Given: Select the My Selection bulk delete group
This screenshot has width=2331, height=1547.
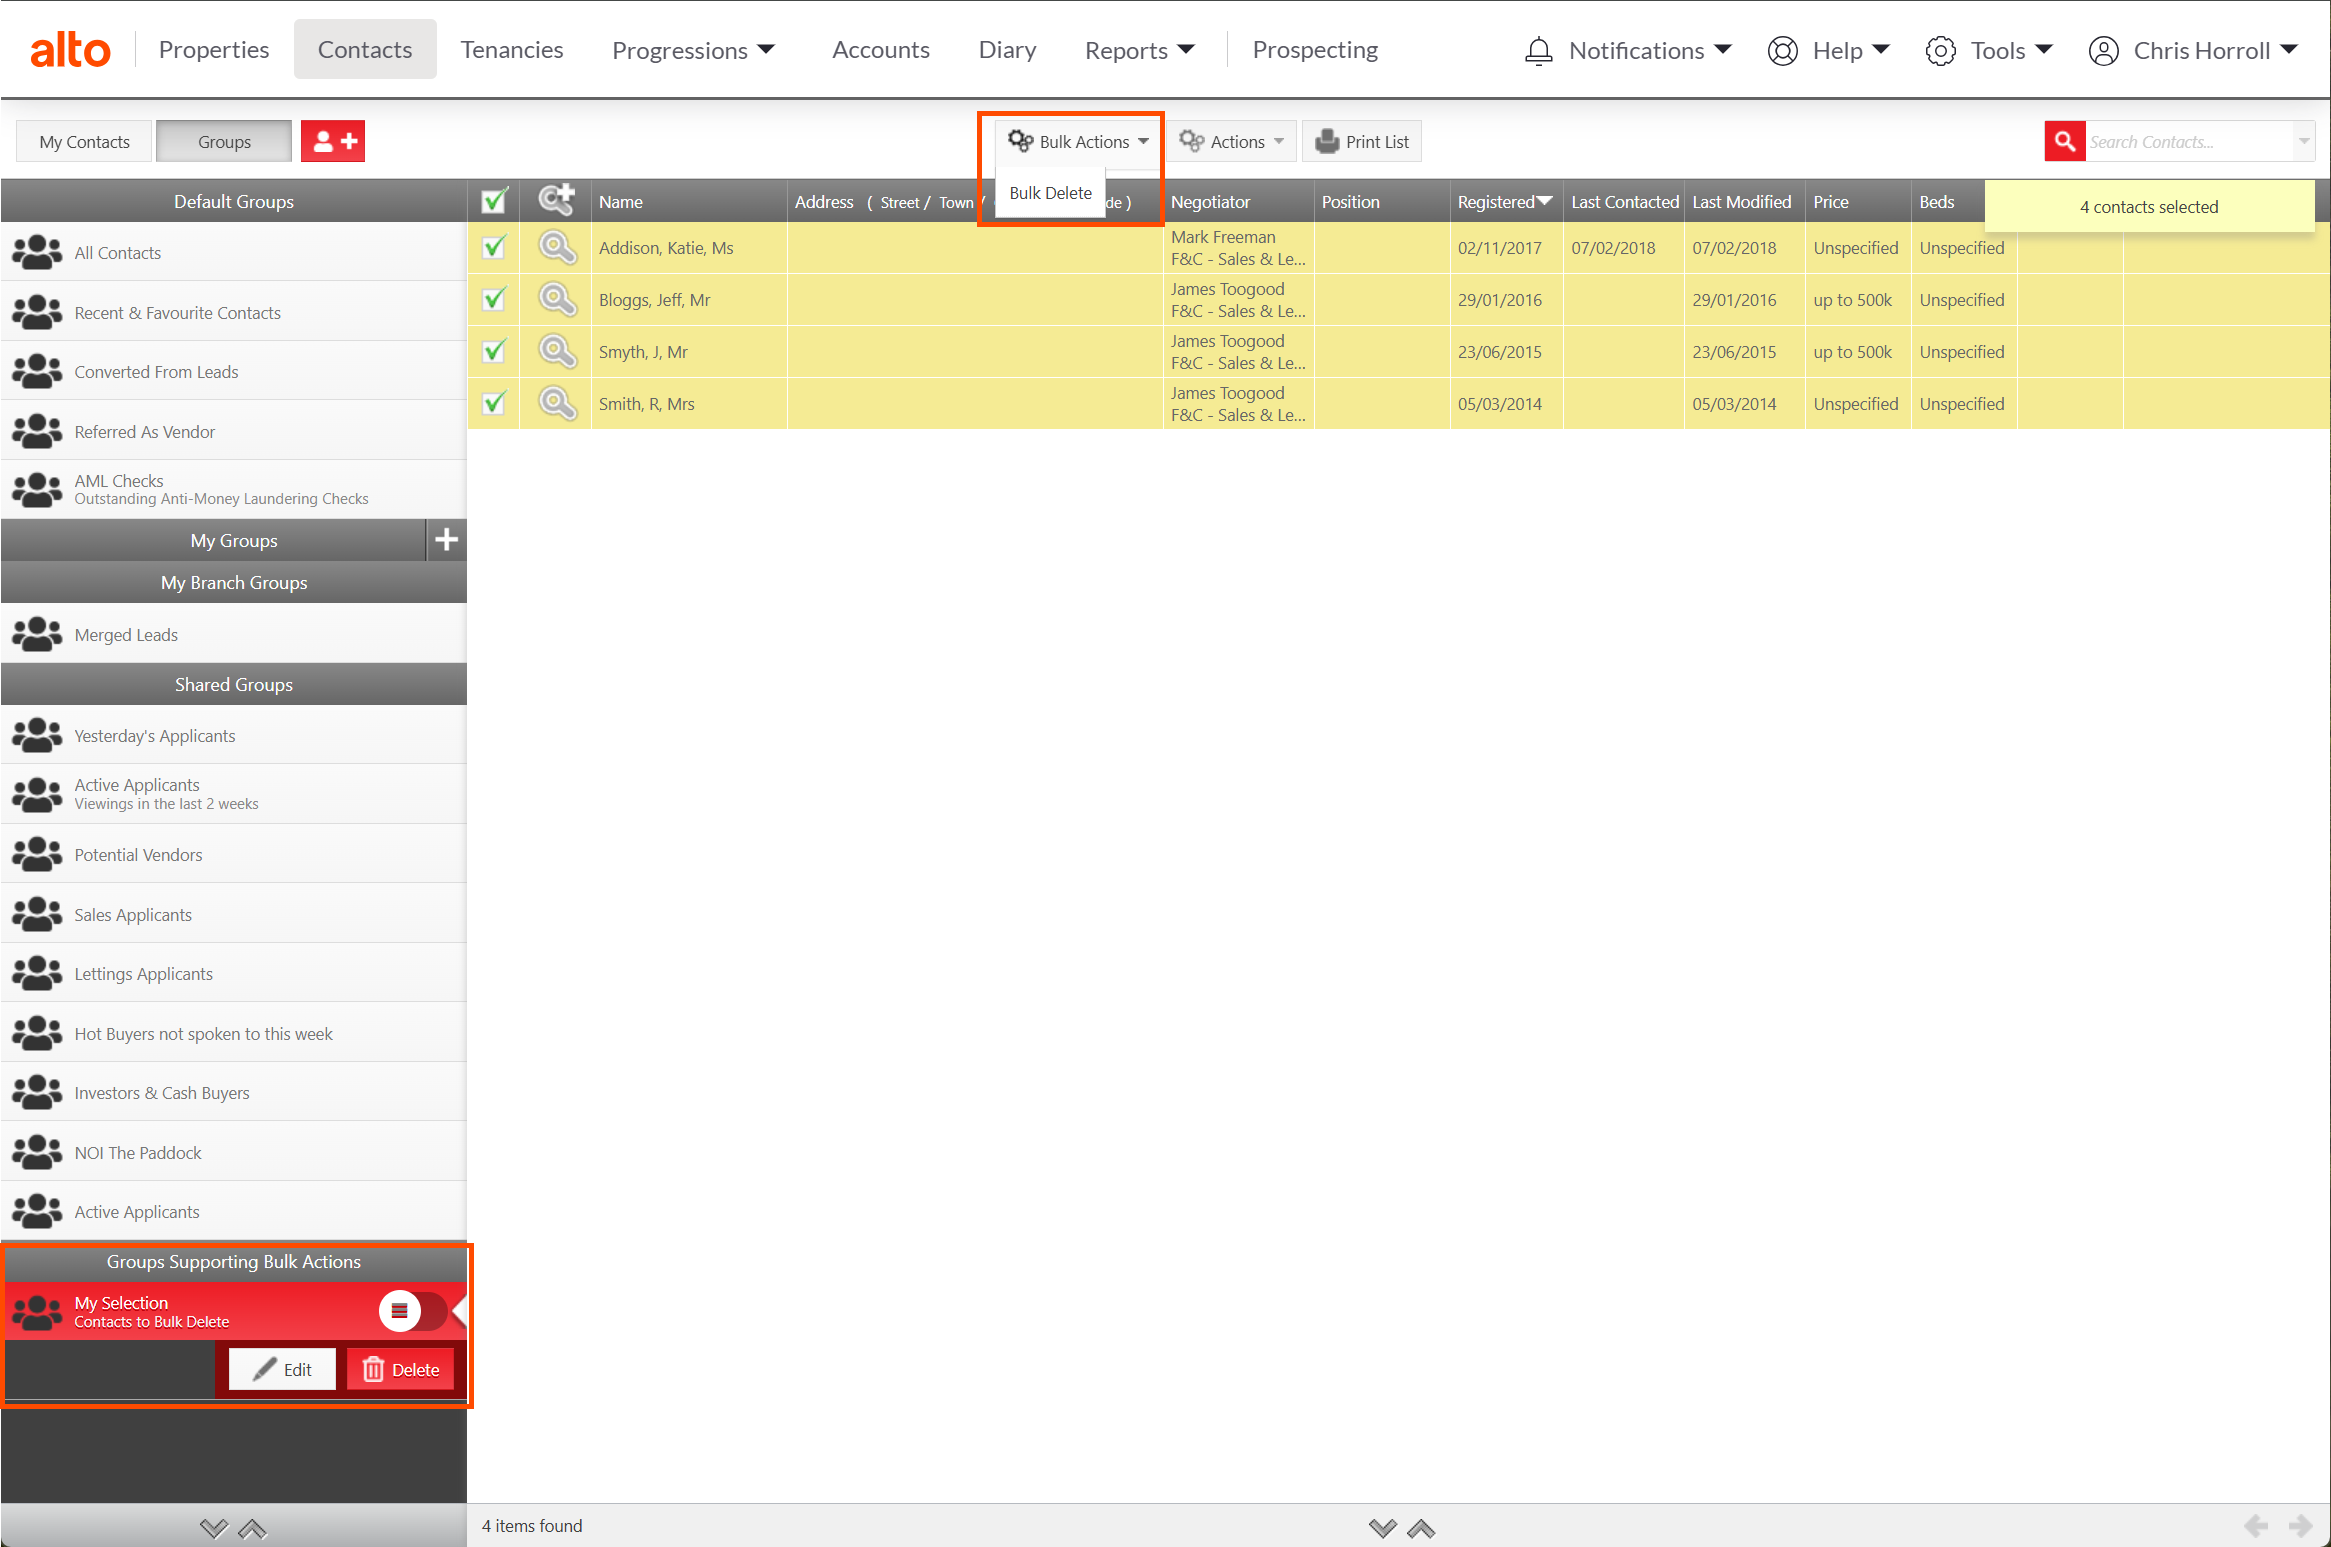Looking at the screenshot, I should click(234, 1311).
